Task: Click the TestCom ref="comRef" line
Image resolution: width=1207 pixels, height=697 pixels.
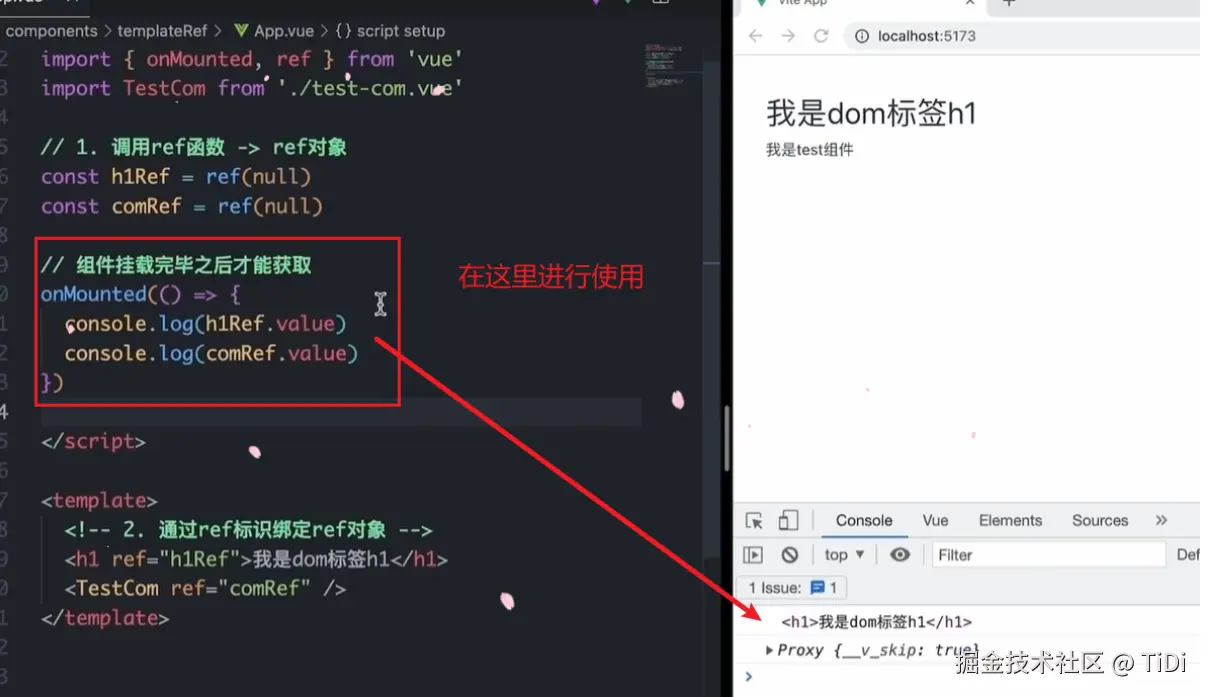Action: pyautogui.click(x=205, y=589)
